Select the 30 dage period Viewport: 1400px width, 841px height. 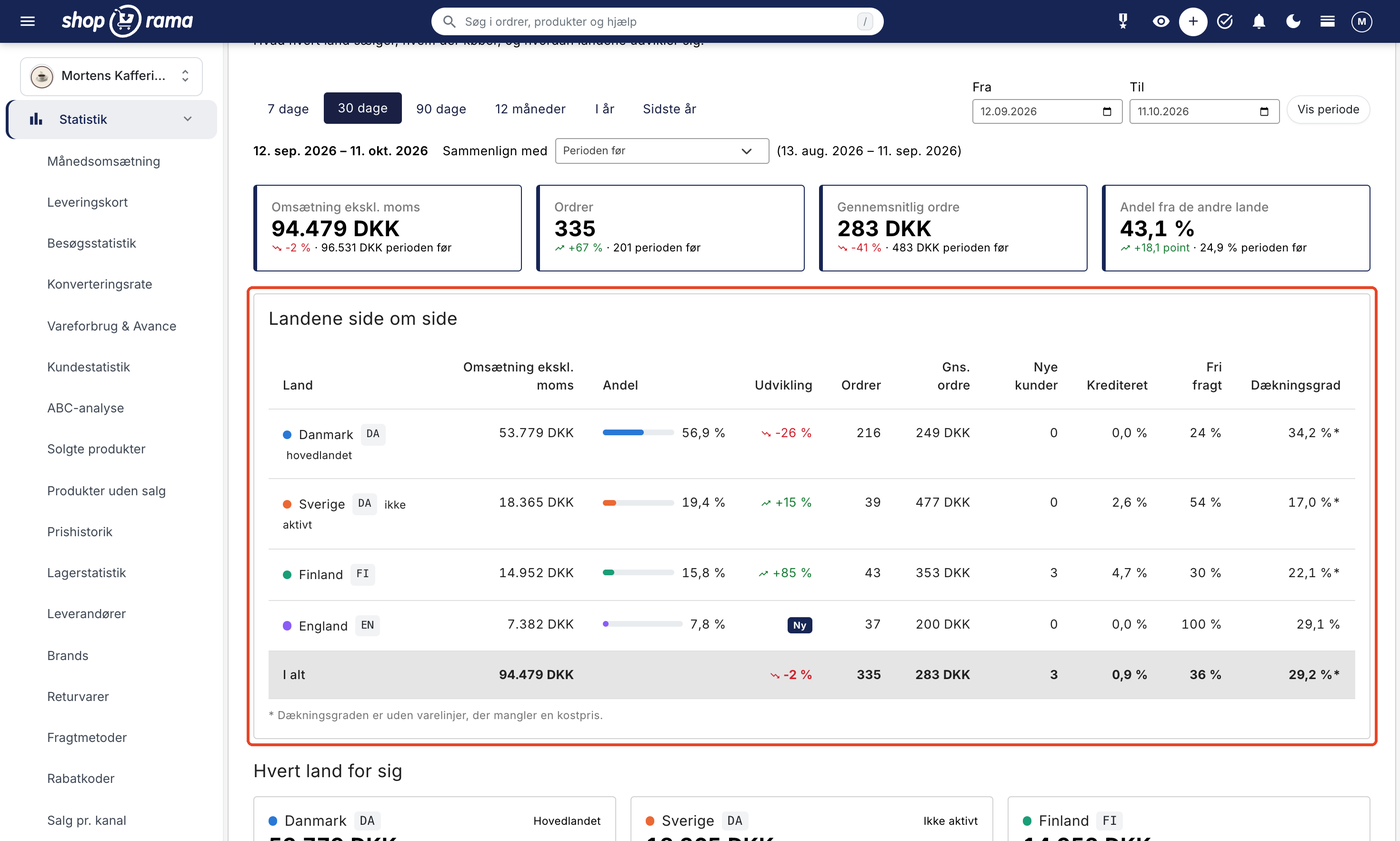point(363,108)
